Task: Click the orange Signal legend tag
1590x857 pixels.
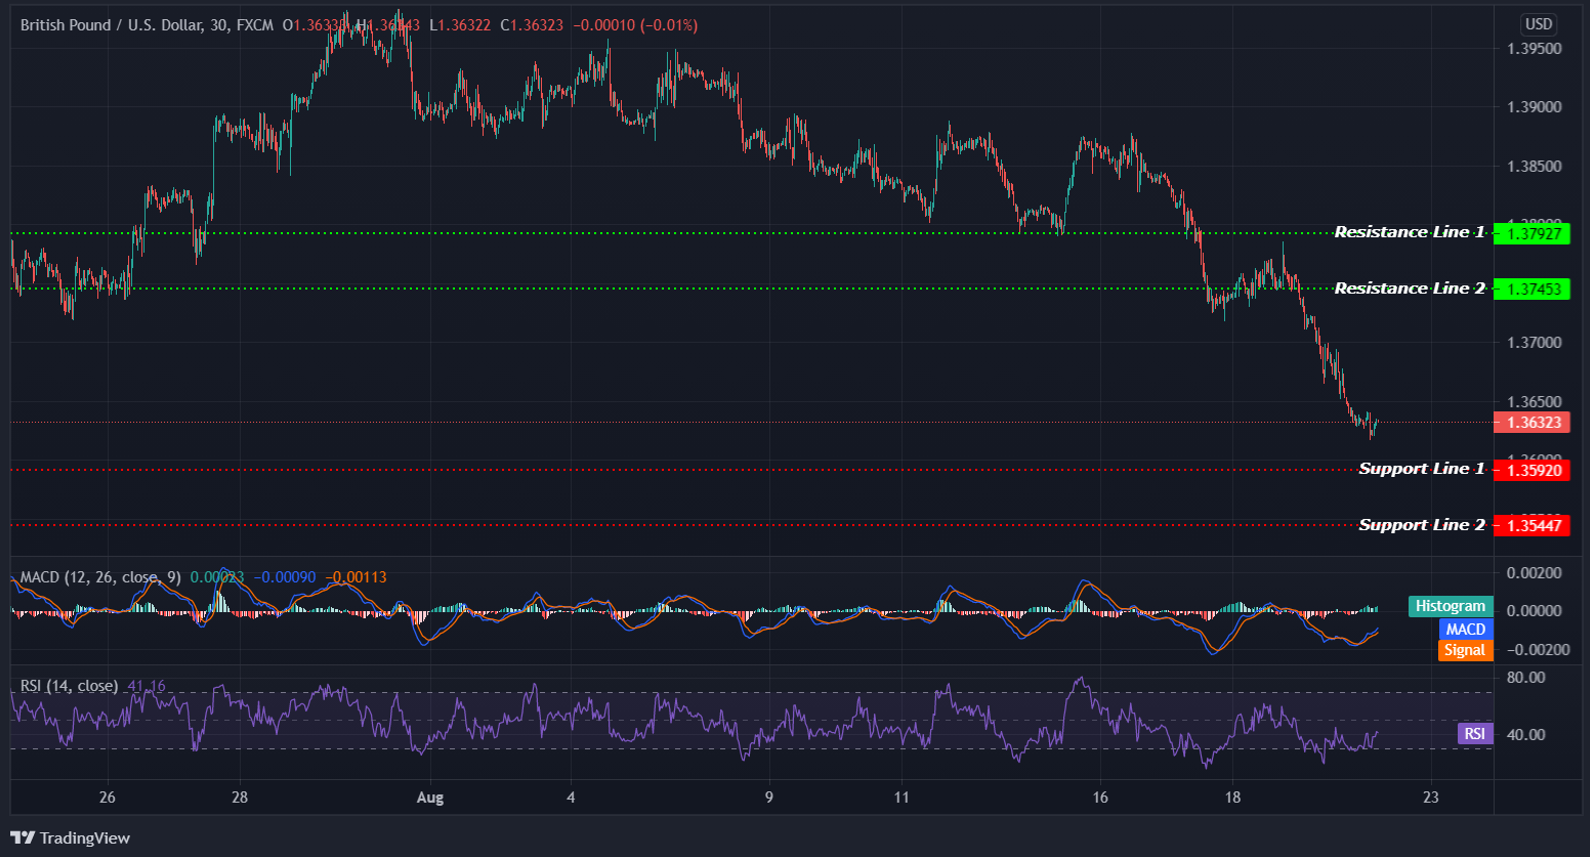Action: pyautogui.click(x=1465, y=650)
